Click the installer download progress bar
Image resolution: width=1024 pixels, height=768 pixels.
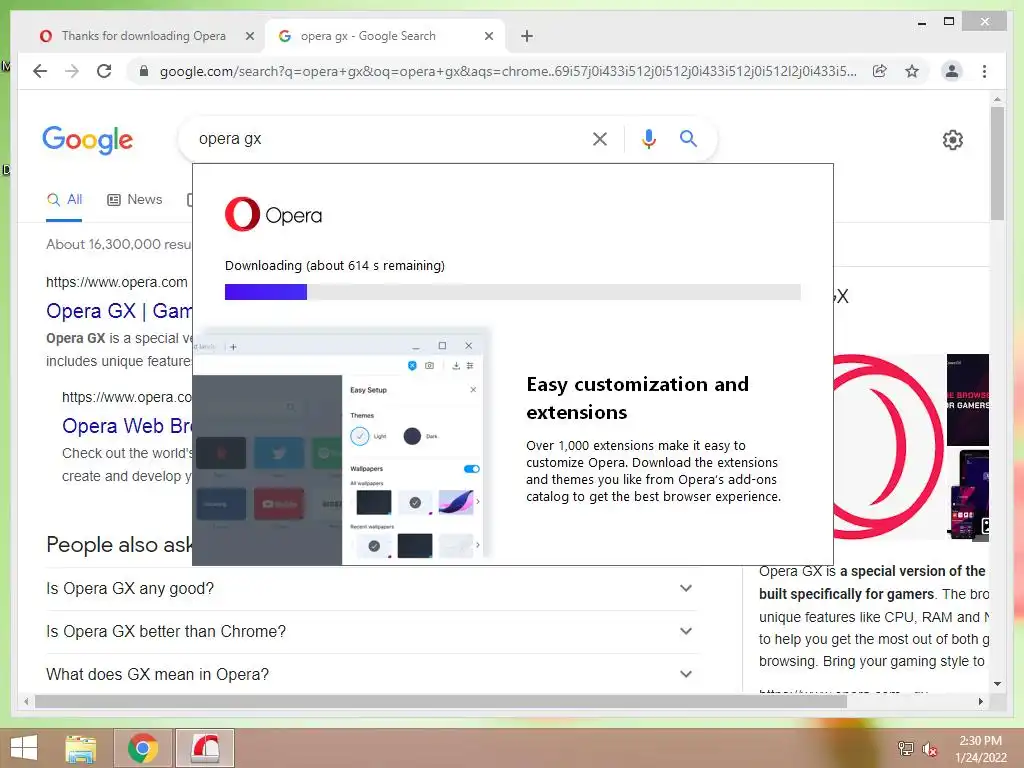(x=513, y=292)
